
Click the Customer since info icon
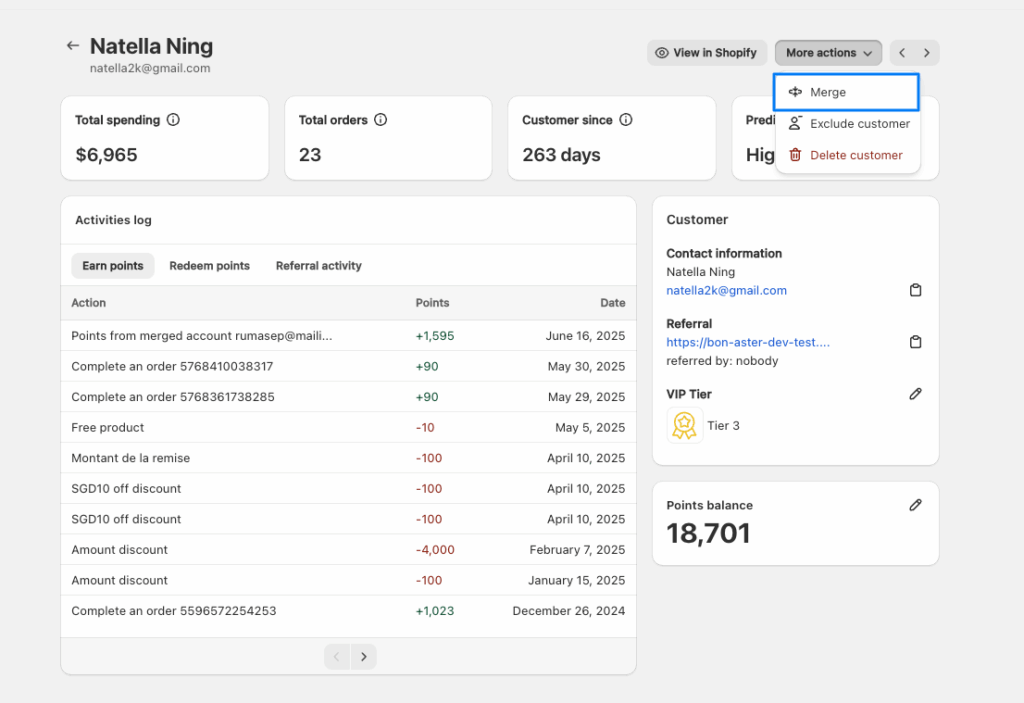click(x=626, y=120)
